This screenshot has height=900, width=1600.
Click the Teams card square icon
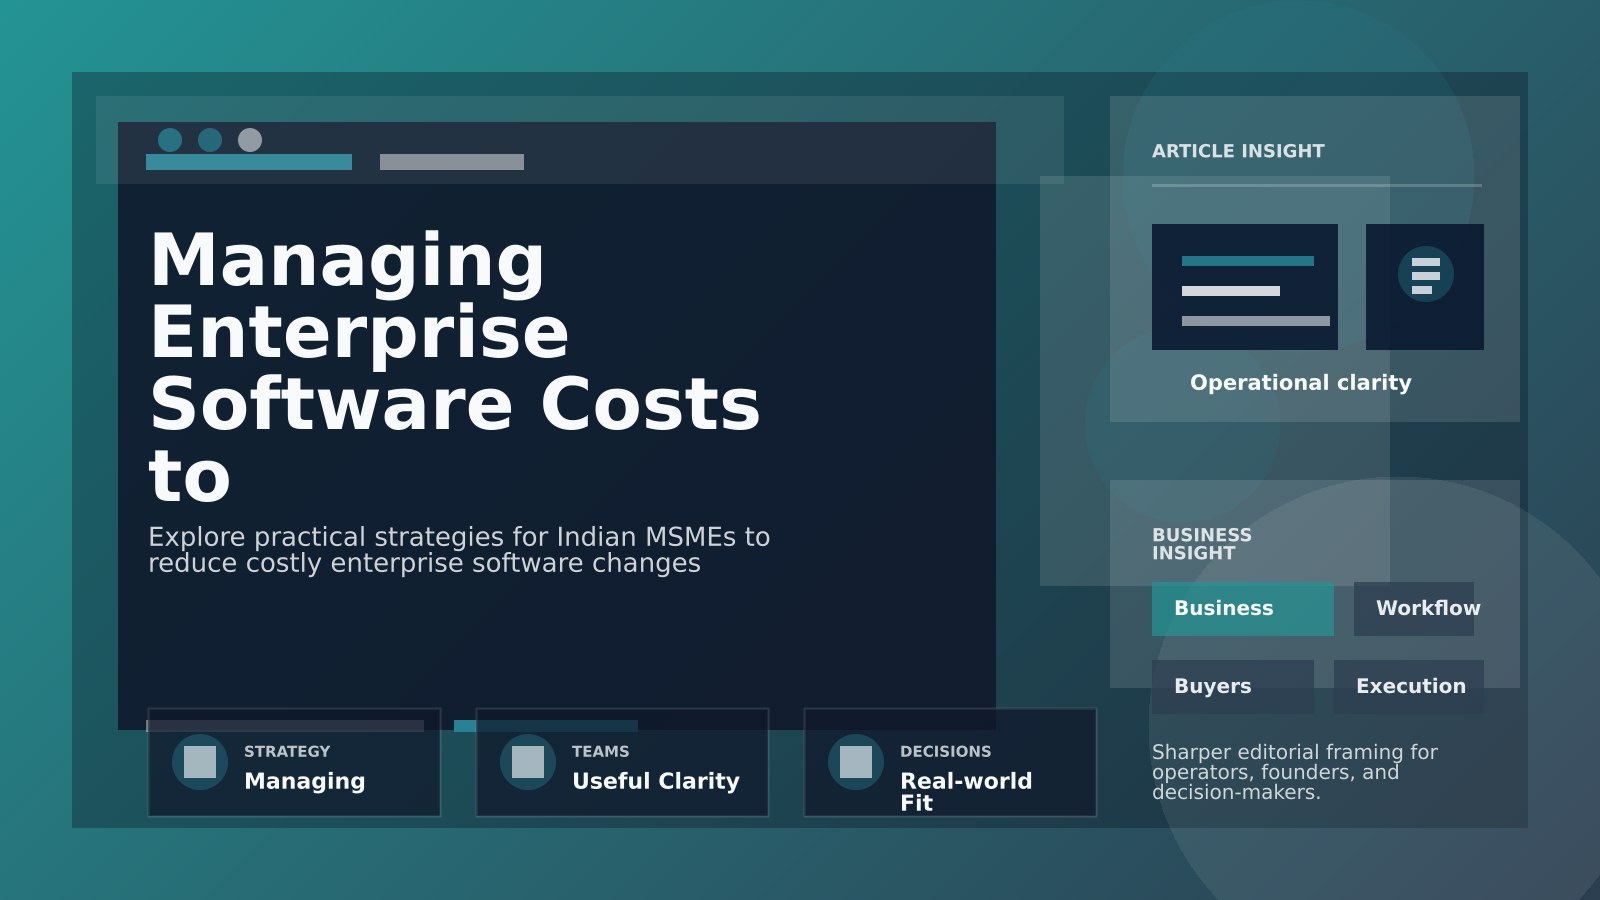[x=528, y=762]
